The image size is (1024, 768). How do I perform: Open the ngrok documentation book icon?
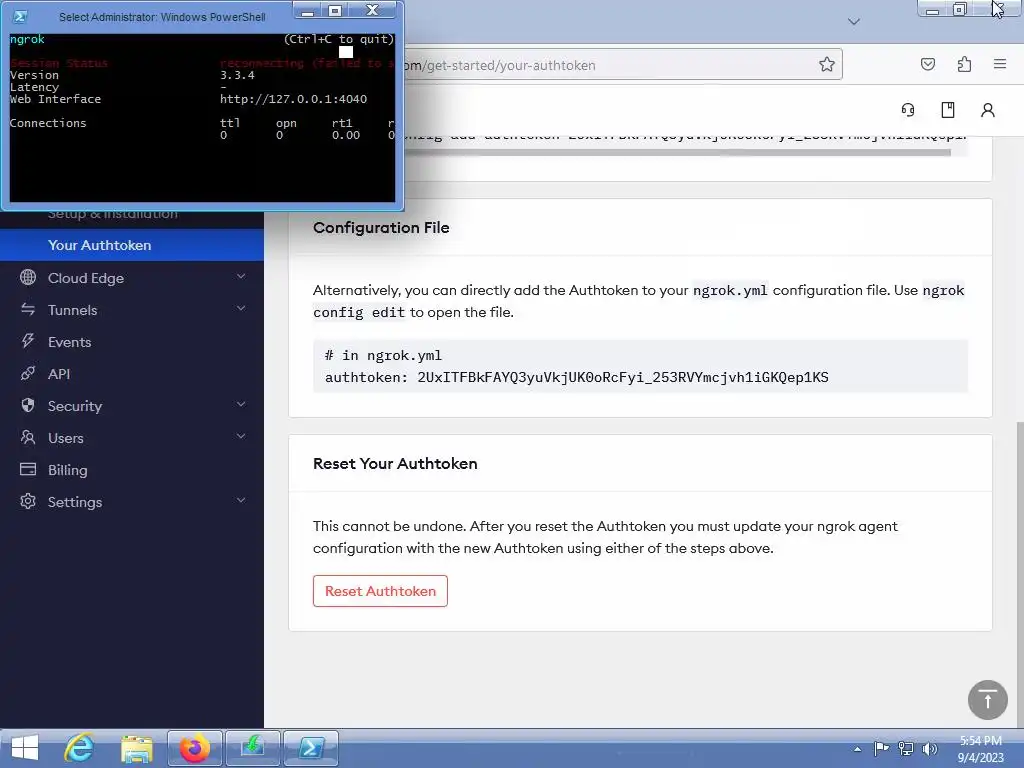948,110
